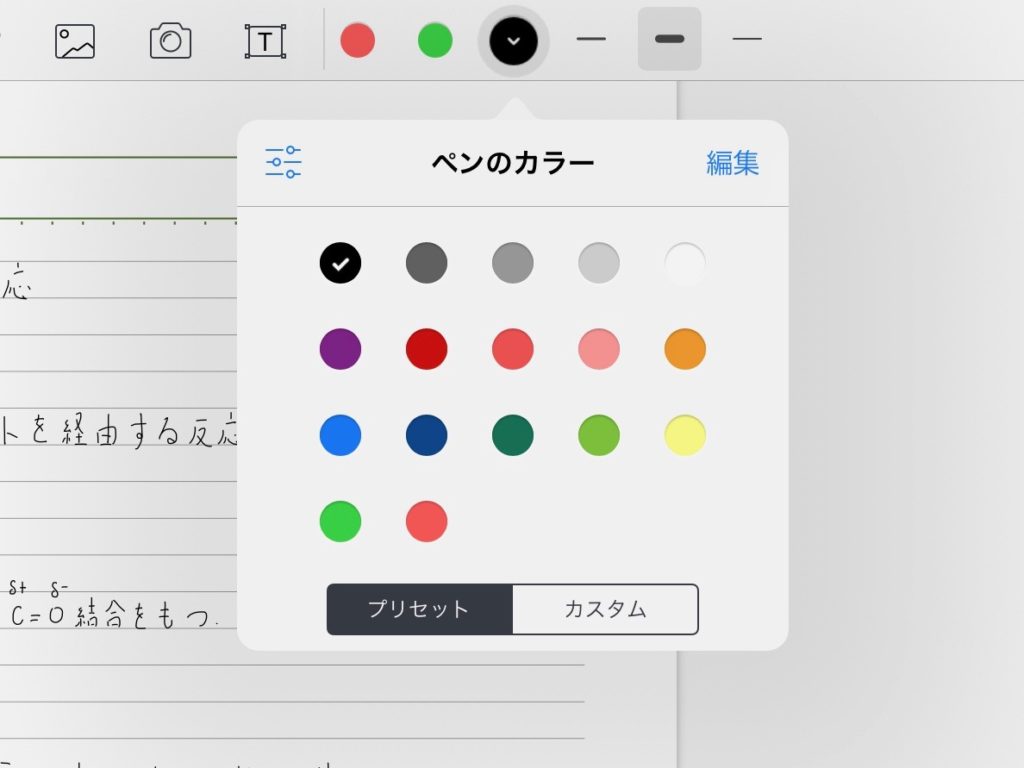This screenshot has width=1024, height=768.
Task: Select the text box tool
Action: click(x=265, y=41)
